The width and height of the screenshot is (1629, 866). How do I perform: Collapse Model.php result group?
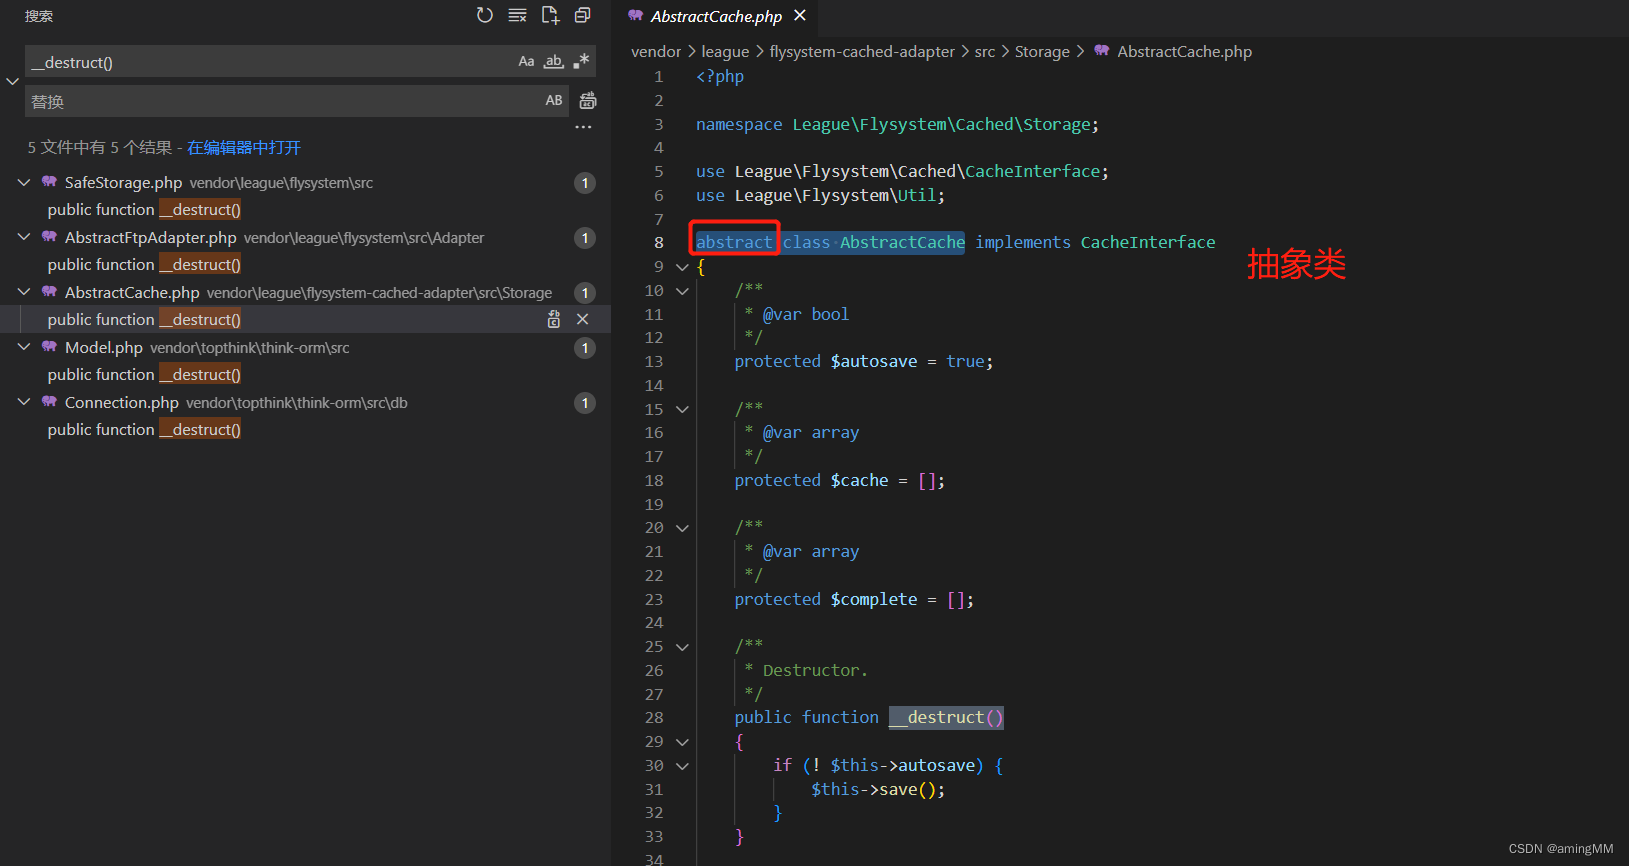(24, 347)
